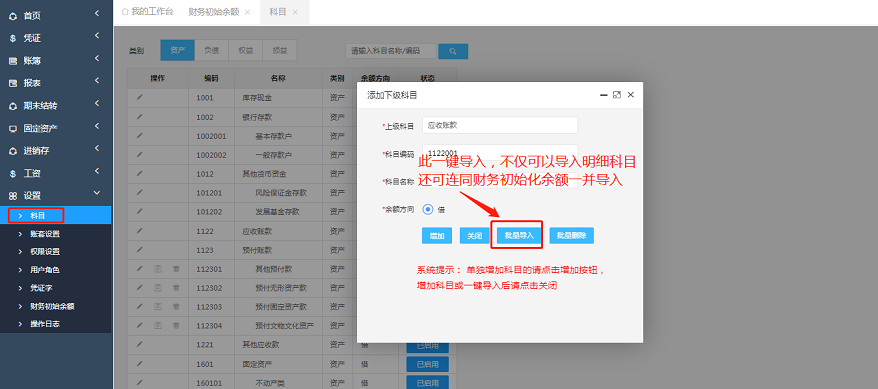Select the 权益 category tab
Viewport: 878px width, 389px height.
(246, 50)
